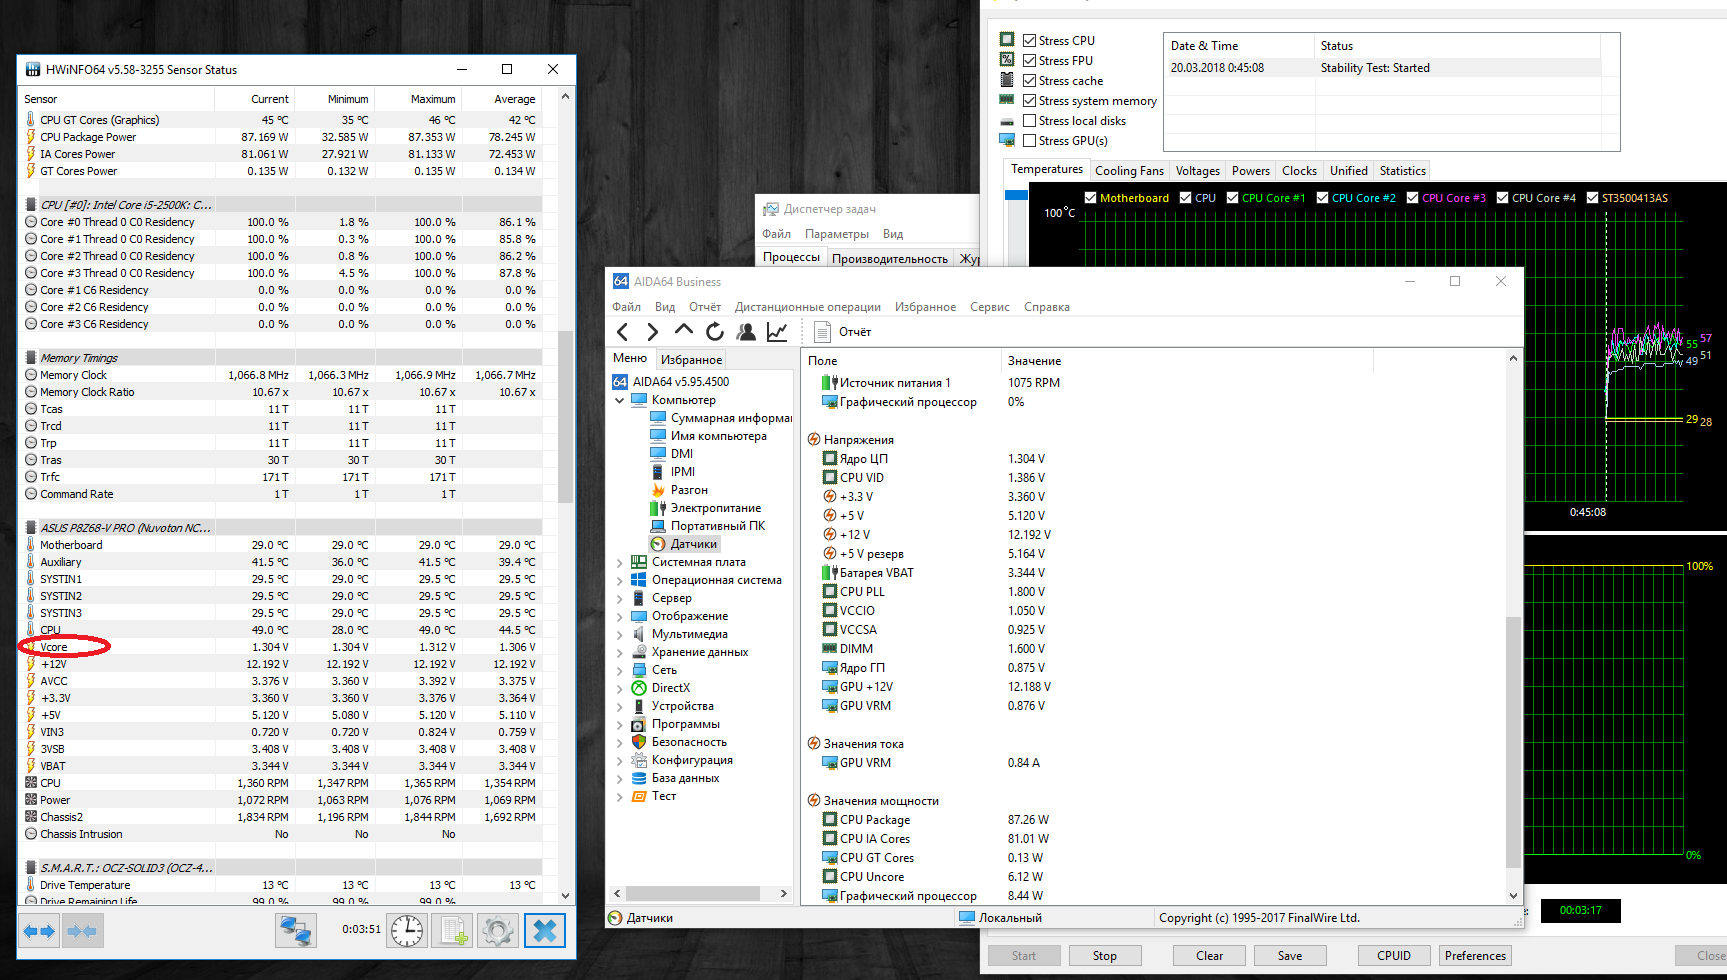Open the Statistics tab
The width and height of the screenshot is (1727, 980).
click(1403, 171)
